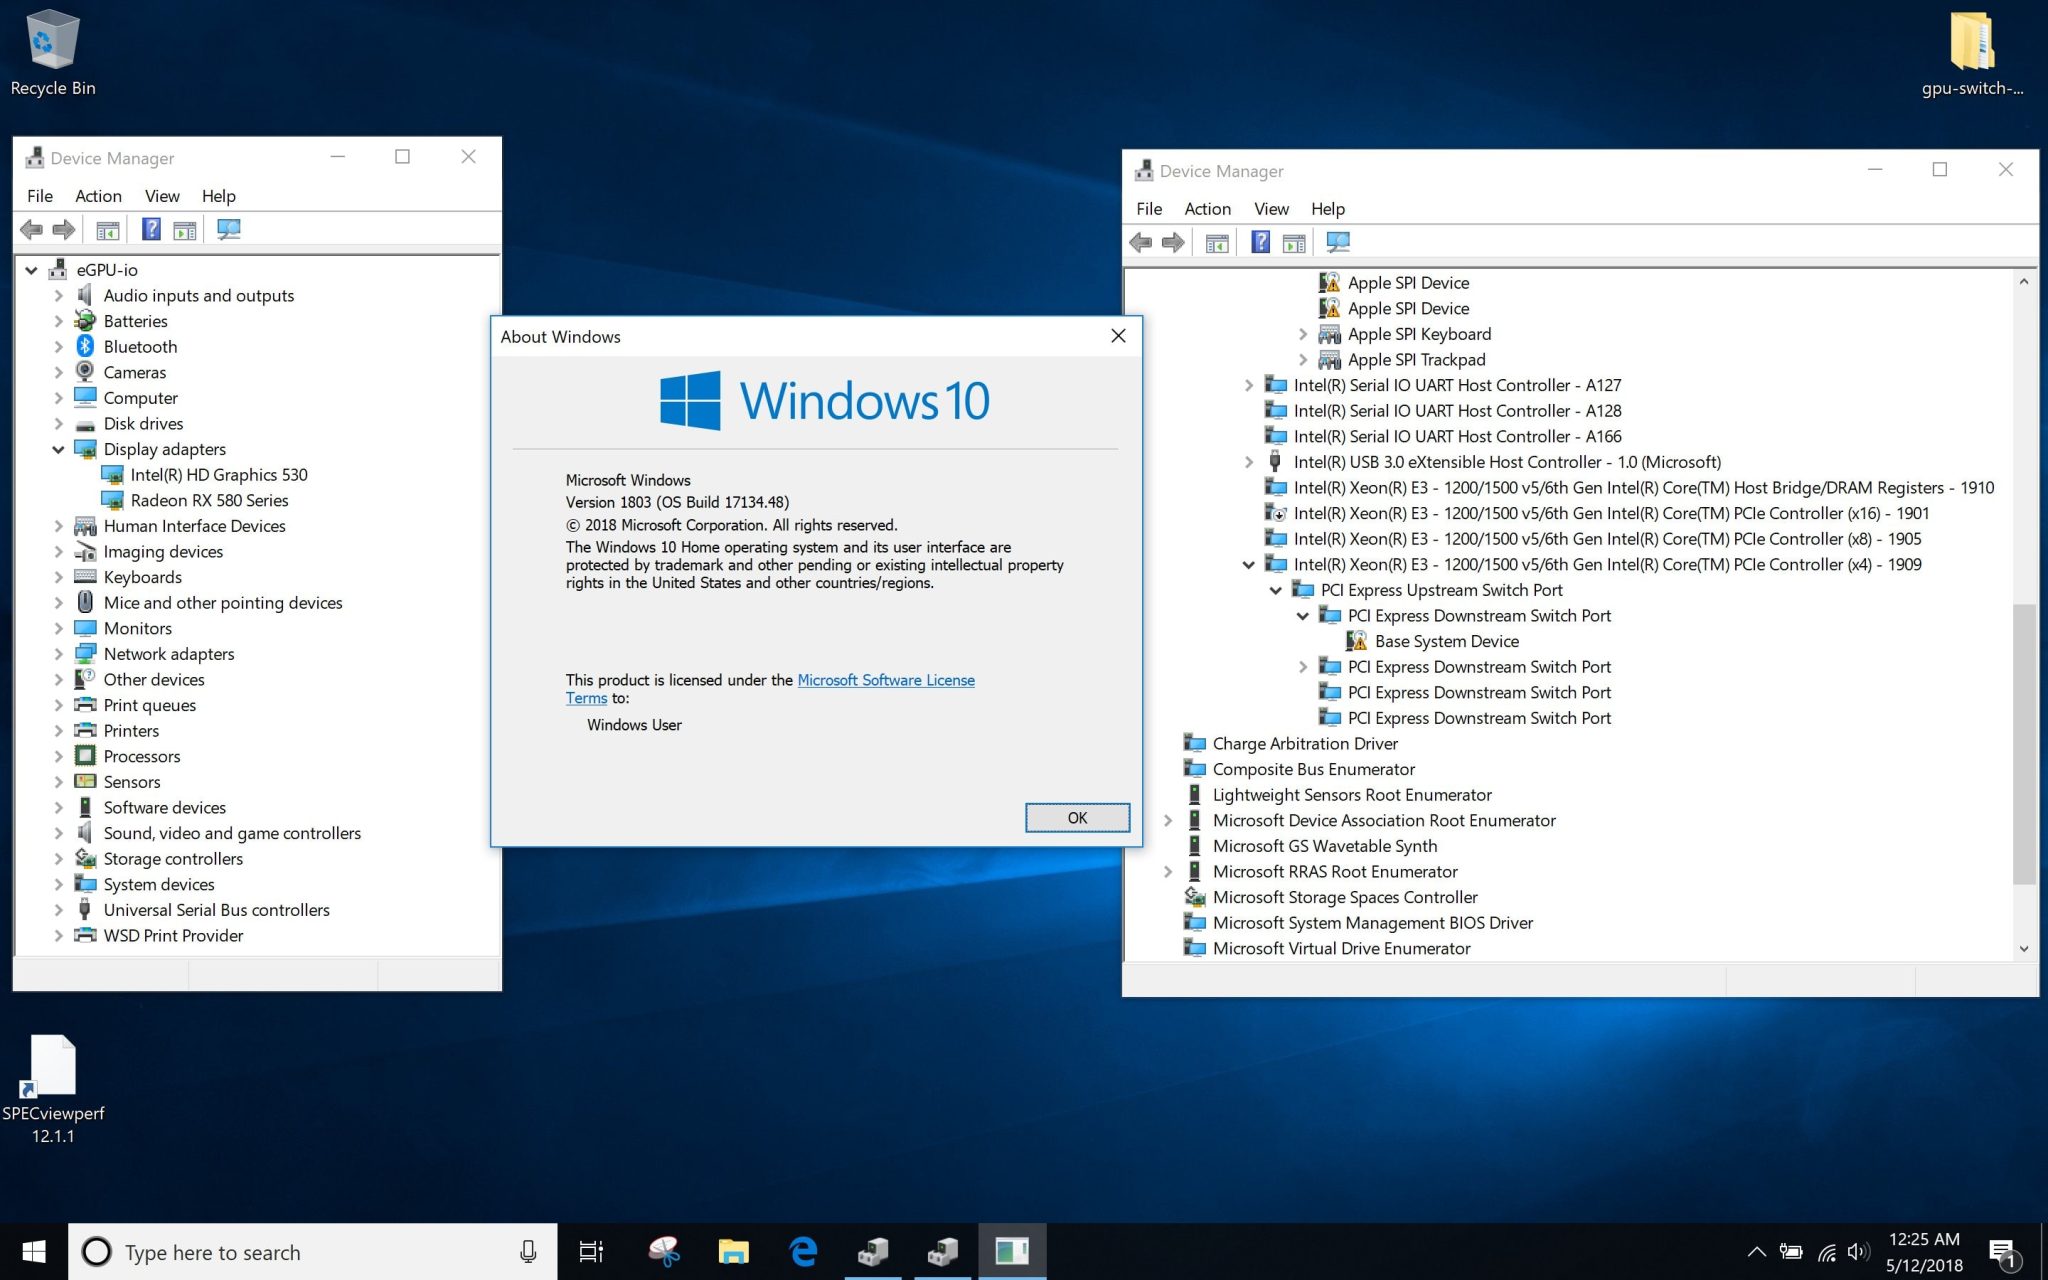Open View menu in right Device Manager
This screenshot has width=2048, height=1280.
click(1271, 209)
